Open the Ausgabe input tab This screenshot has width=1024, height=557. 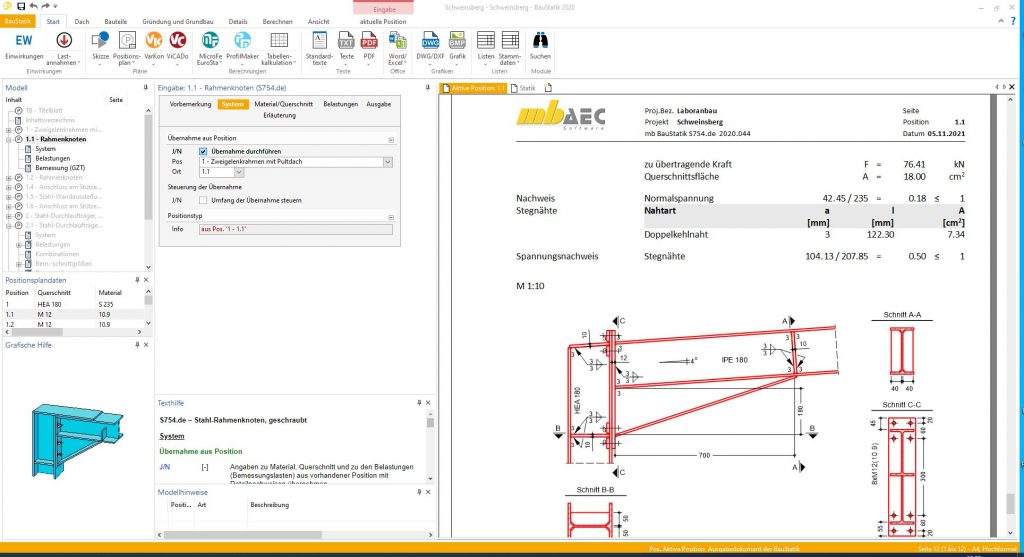click(379, 104)
